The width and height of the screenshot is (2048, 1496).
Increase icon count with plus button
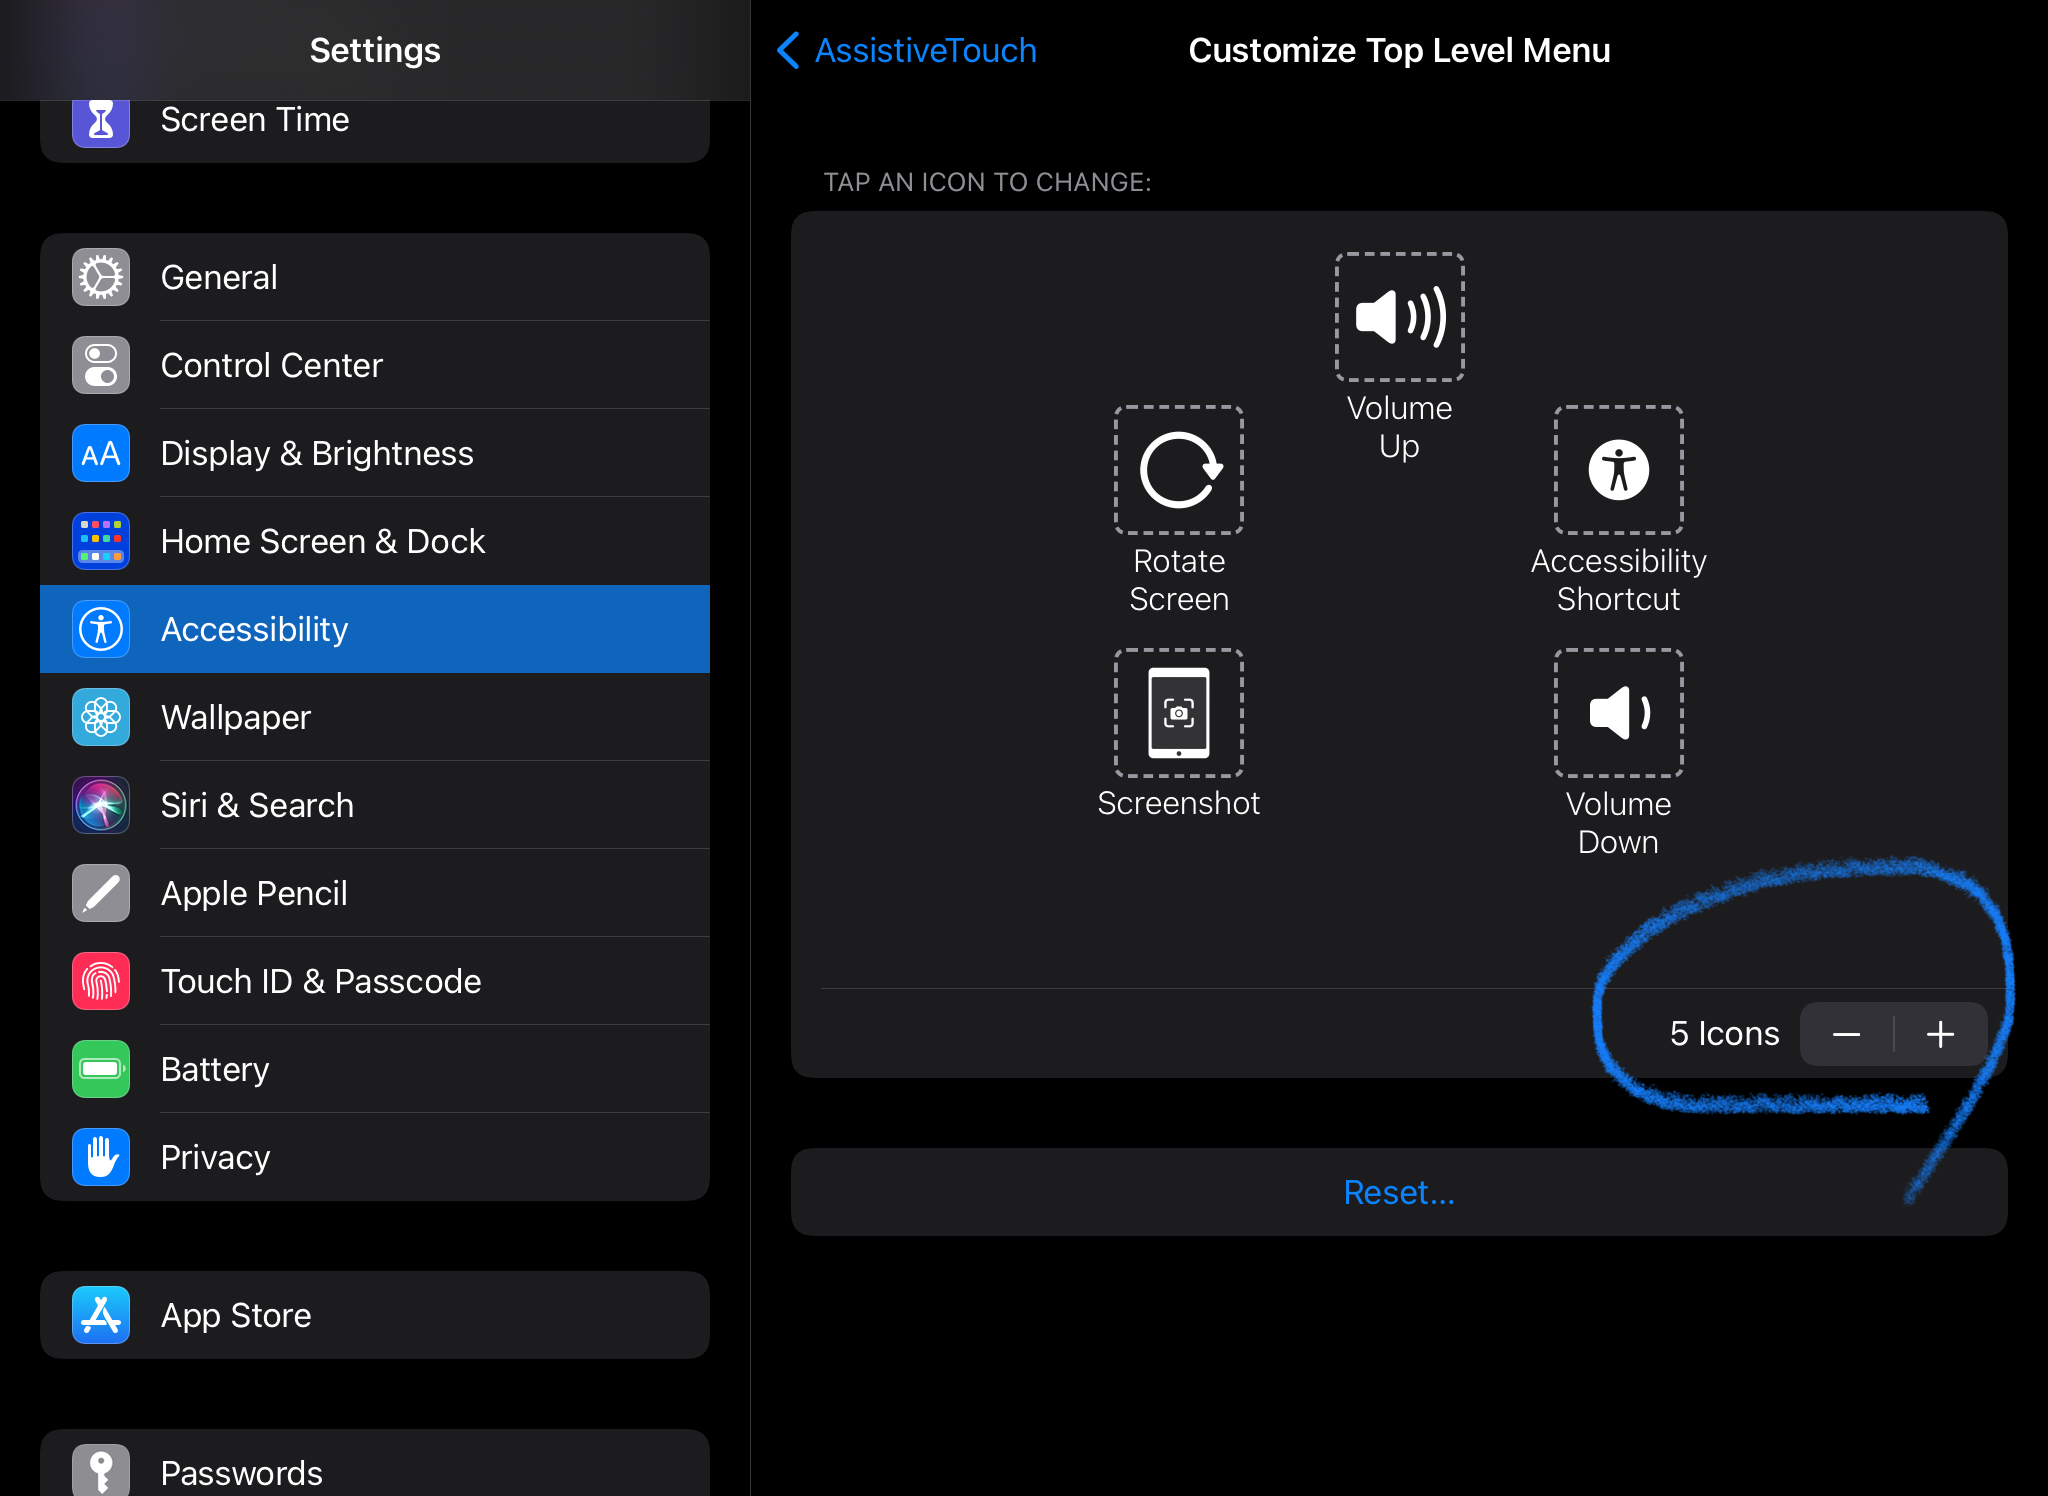(x=1940, y=1034)
